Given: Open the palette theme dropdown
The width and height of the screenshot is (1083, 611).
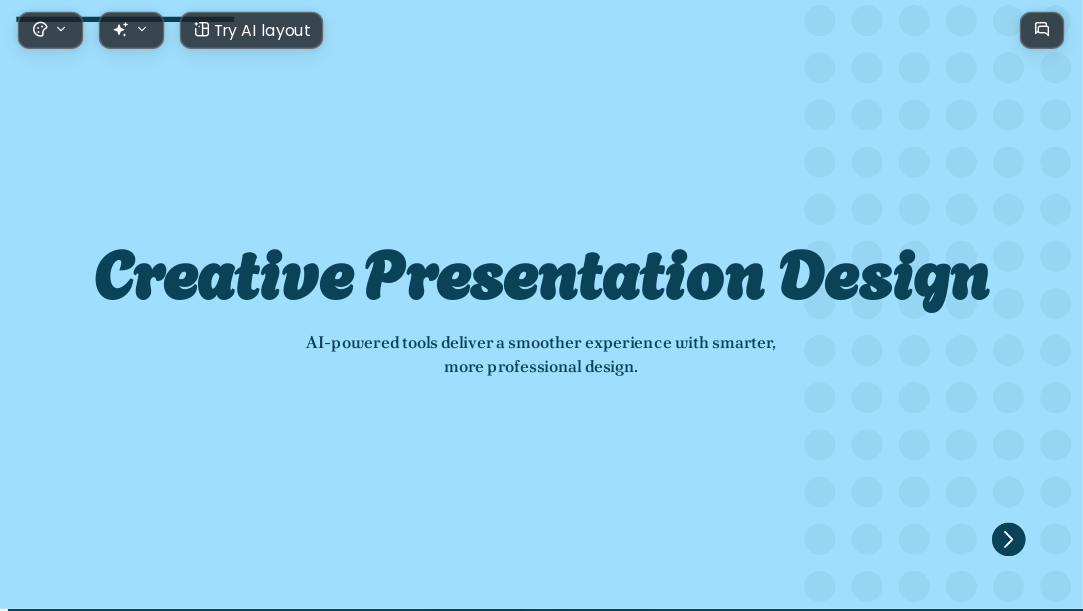Looking at the screenshot, I should coord(50,30).
